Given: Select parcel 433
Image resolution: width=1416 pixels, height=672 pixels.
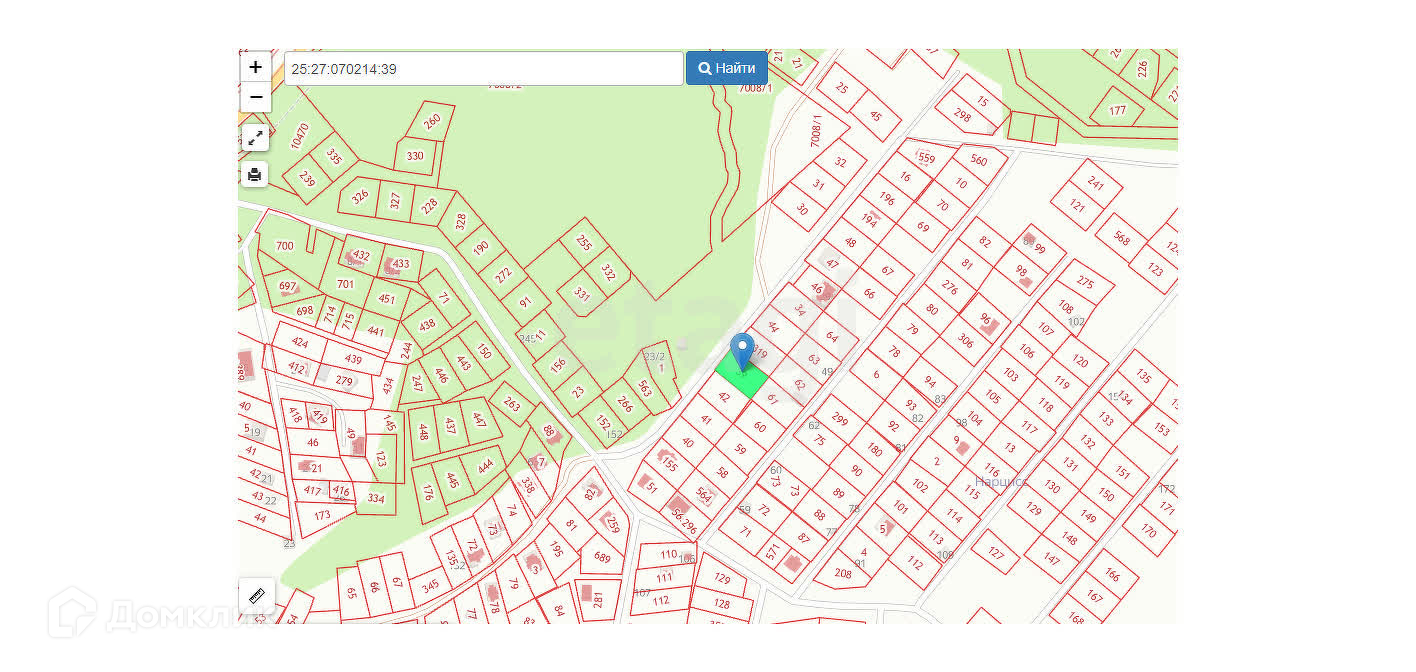Looking at the screenshot, I should coord(400,264).
